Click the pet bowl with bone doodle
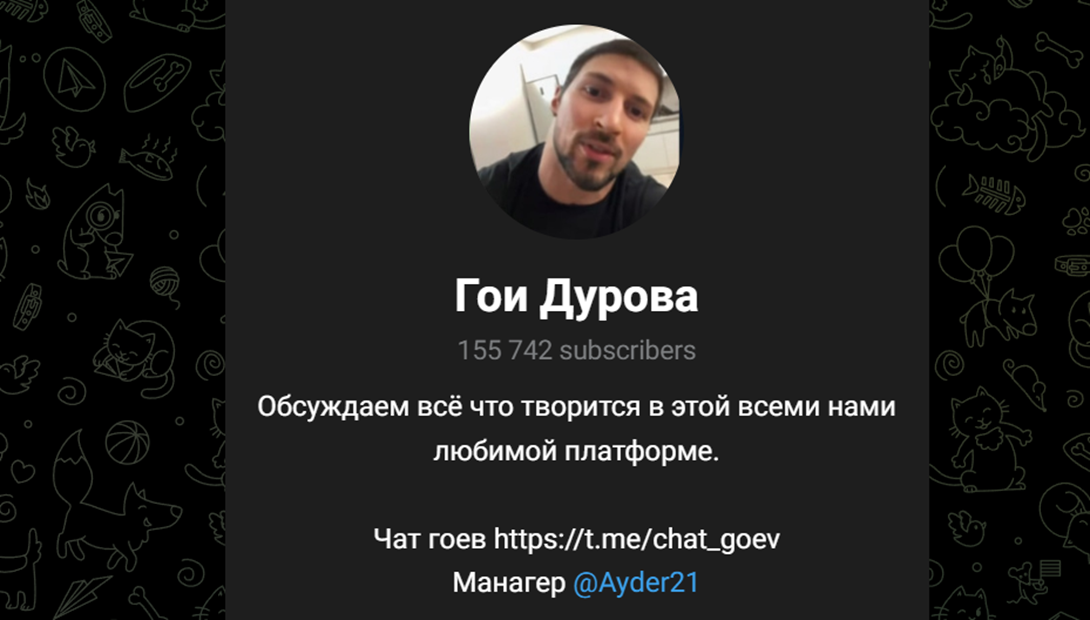Image resolution: width=1090 pixels, height=620 pixels. [157, 82]
